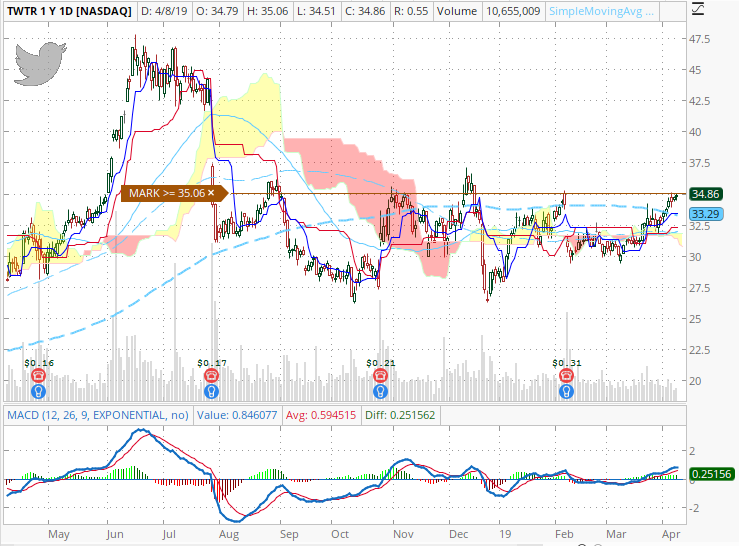Screen dimensions: 739x546
Task: Click the $0.17 earnings phone icon
Action: tap(212, 376)
